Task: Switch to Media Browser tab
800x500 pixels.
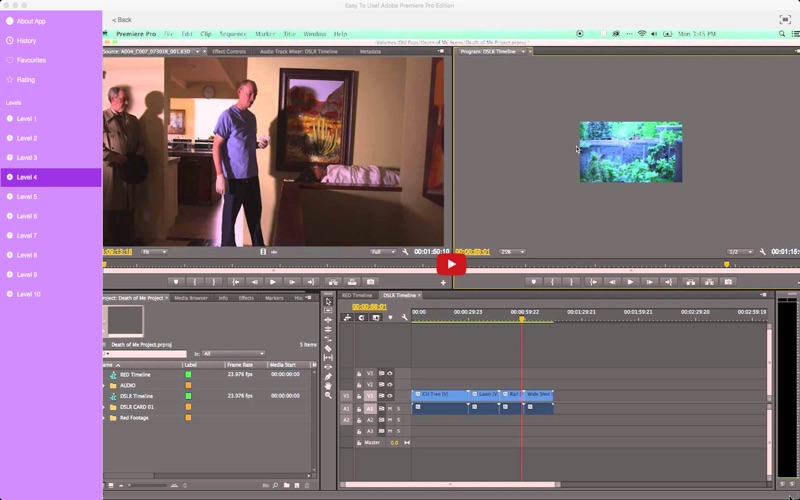Action: (191, 298)
